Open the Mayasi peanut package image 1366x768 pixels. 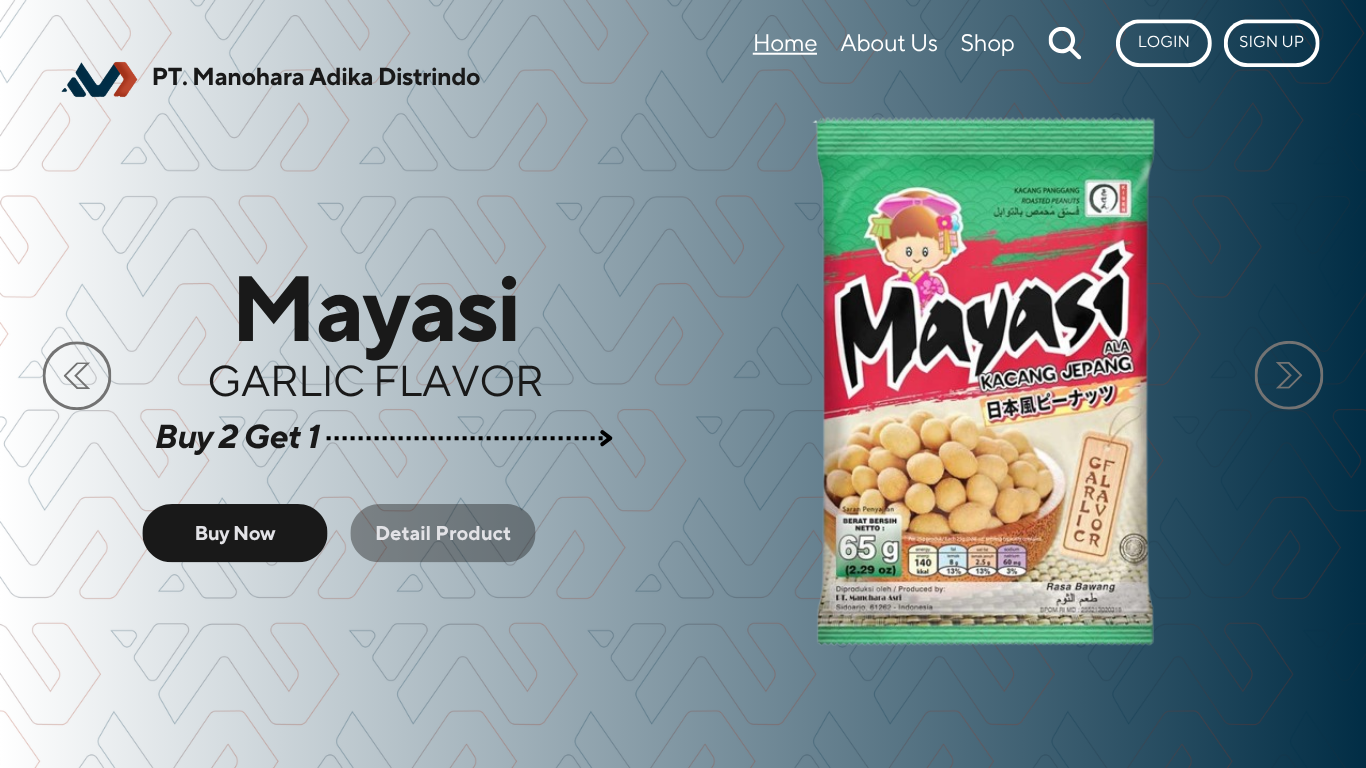(x=984, y=381)
